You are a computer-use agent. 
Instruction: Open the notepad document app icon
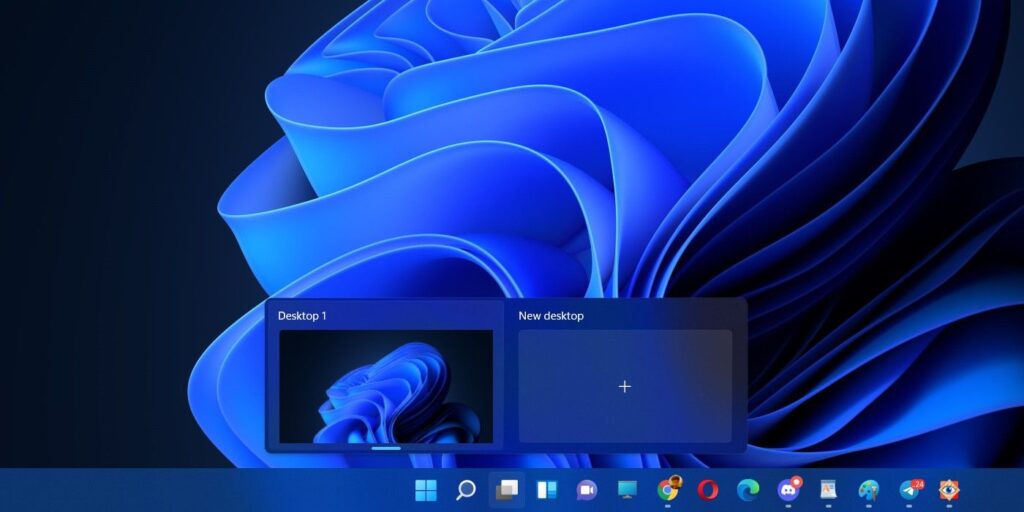828,490
